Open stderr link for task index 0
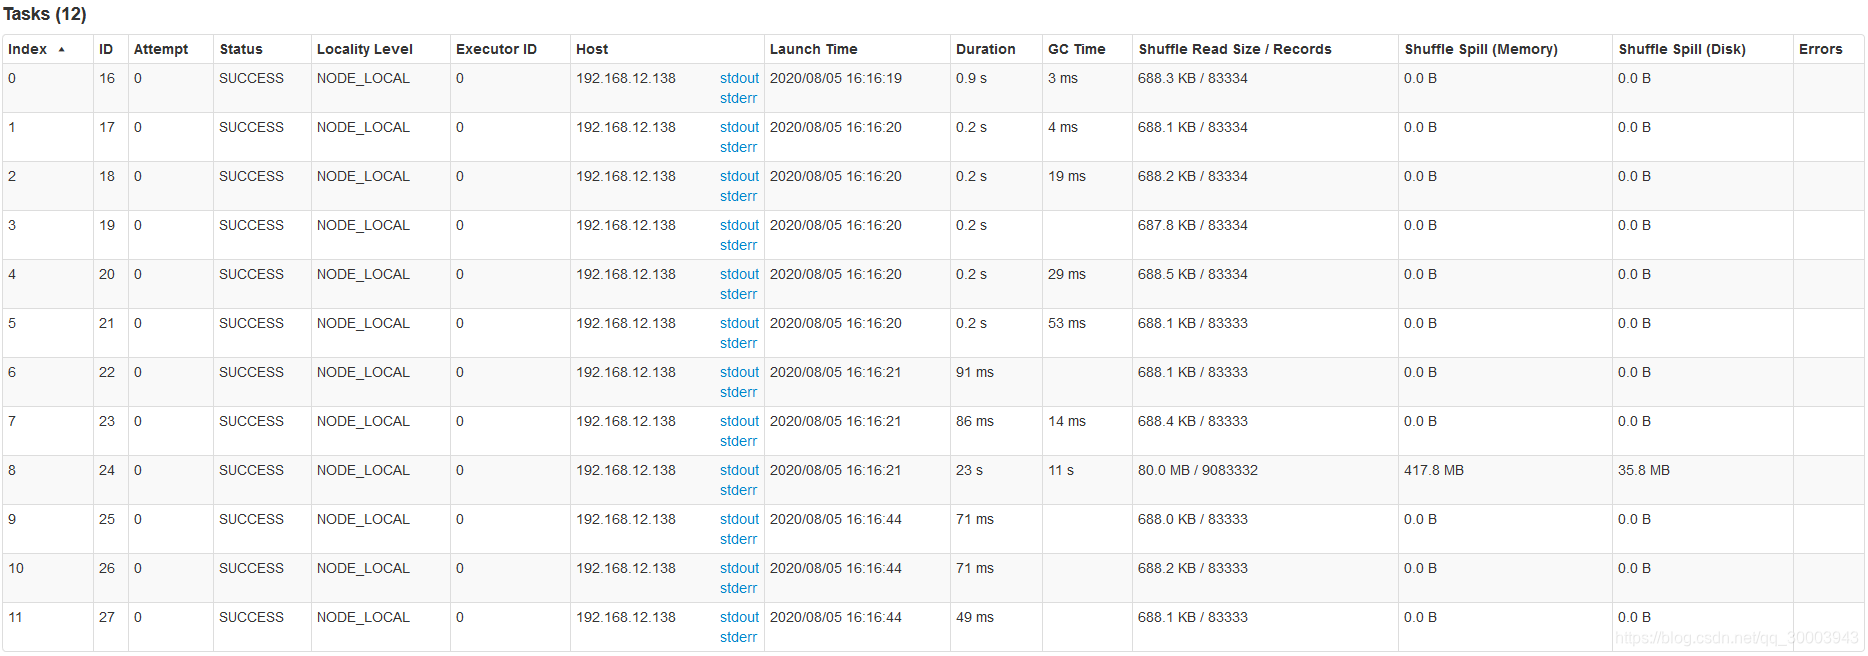This screenshot has width=1868, height=656. pos(739,98)
